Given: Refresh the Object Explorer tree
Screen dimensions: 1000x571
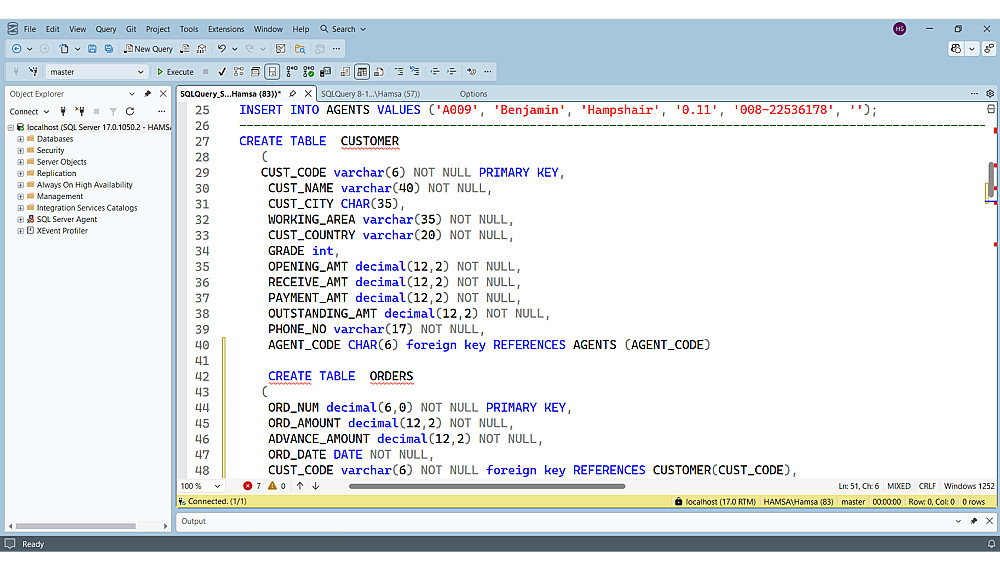Looking at the screenshot, I should click(x=130, y=112).
